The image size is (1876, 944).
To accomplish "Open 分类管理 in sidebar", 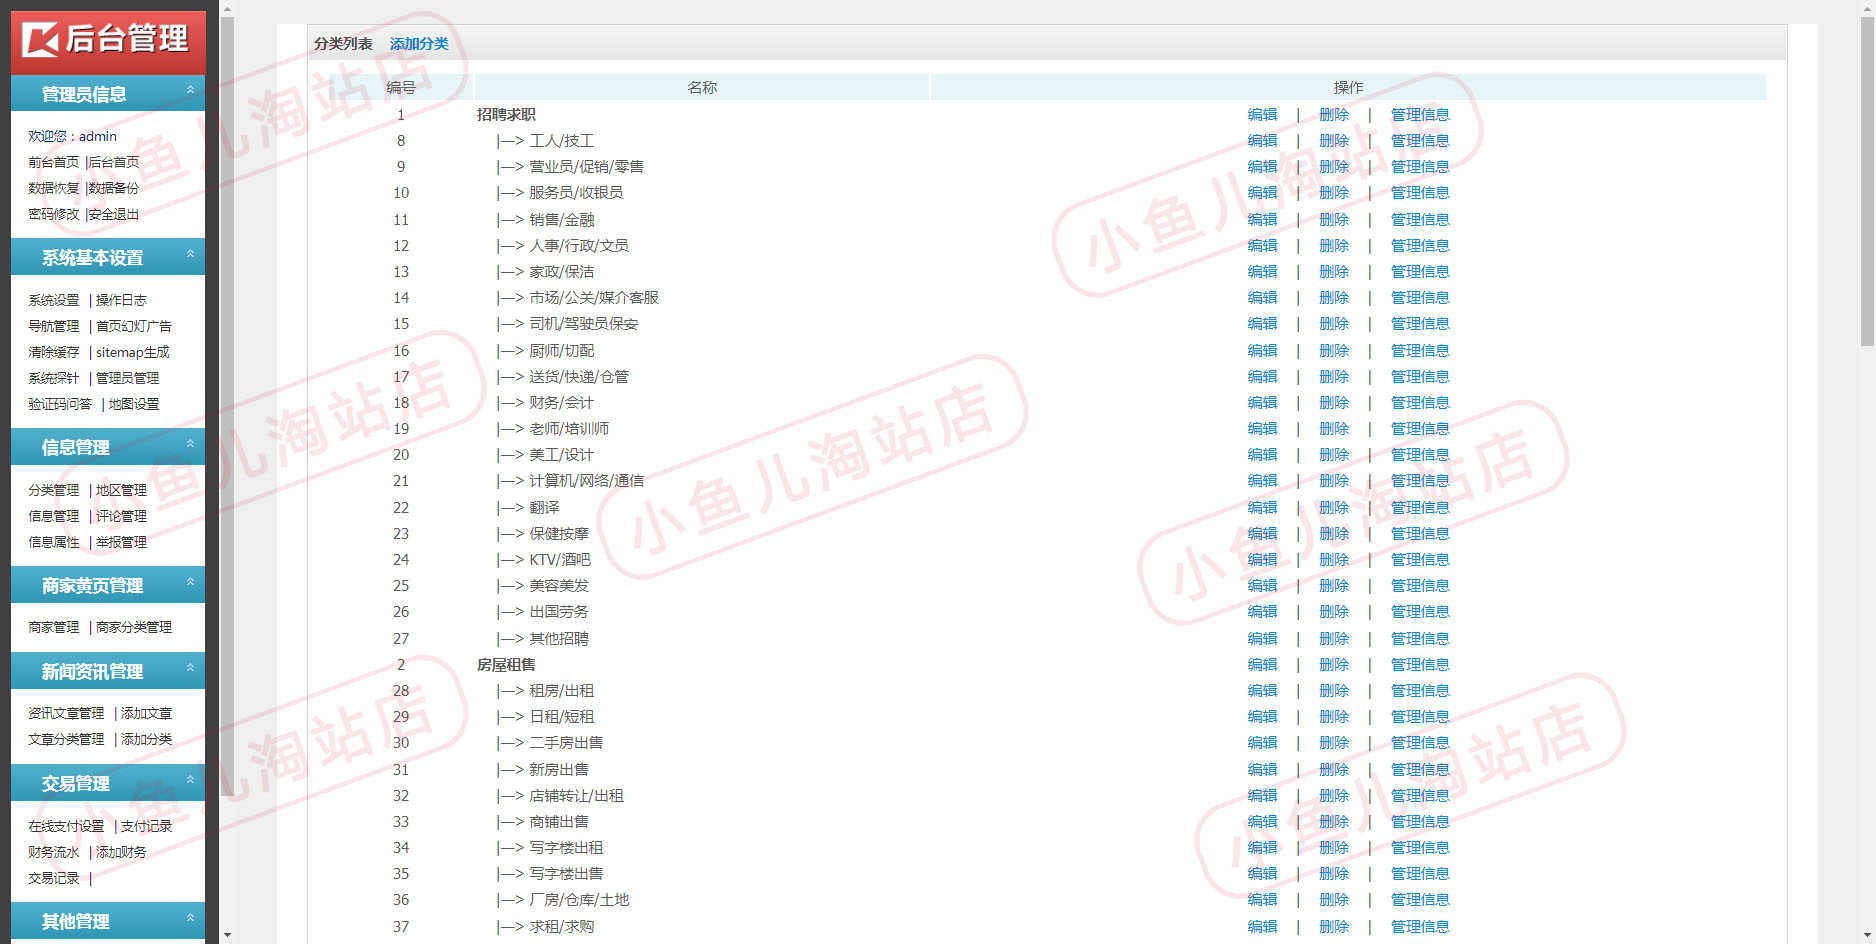I will 53,490.
